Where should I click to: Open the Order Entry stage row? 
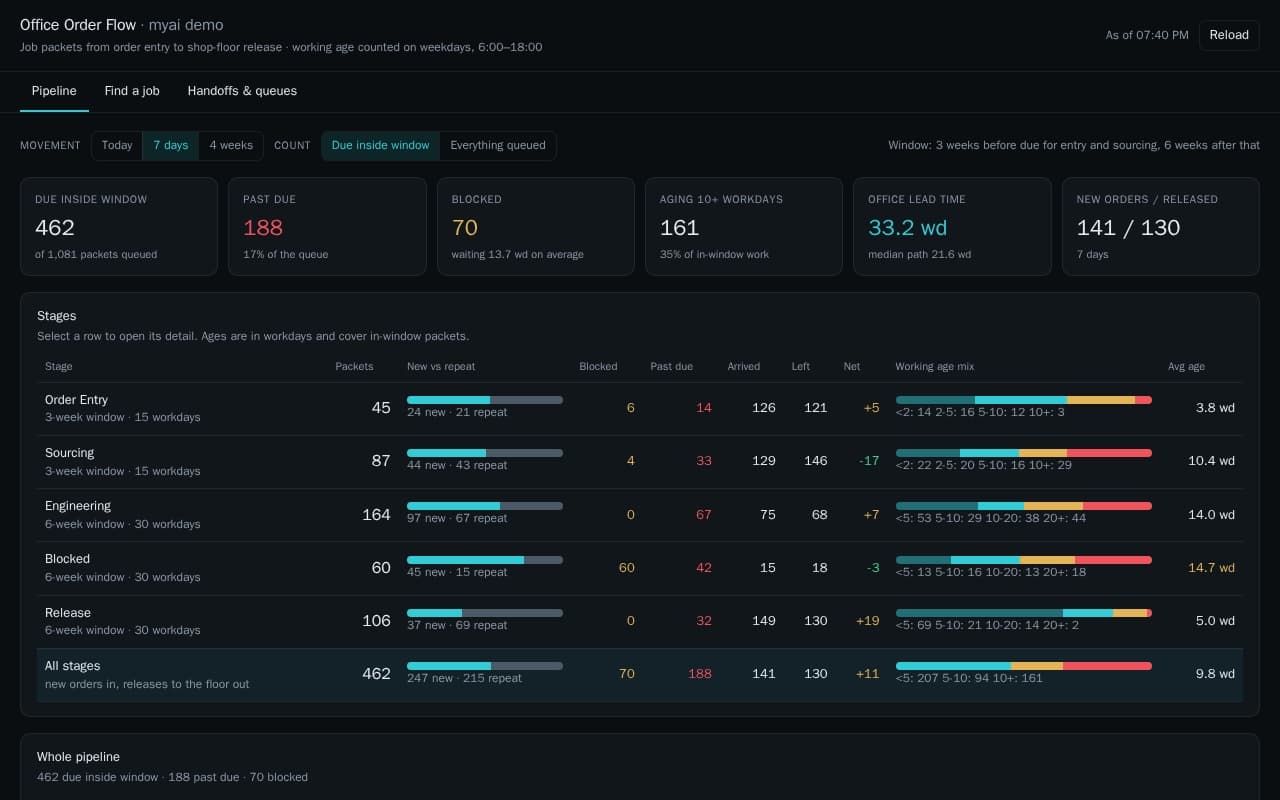pos(640,408)
